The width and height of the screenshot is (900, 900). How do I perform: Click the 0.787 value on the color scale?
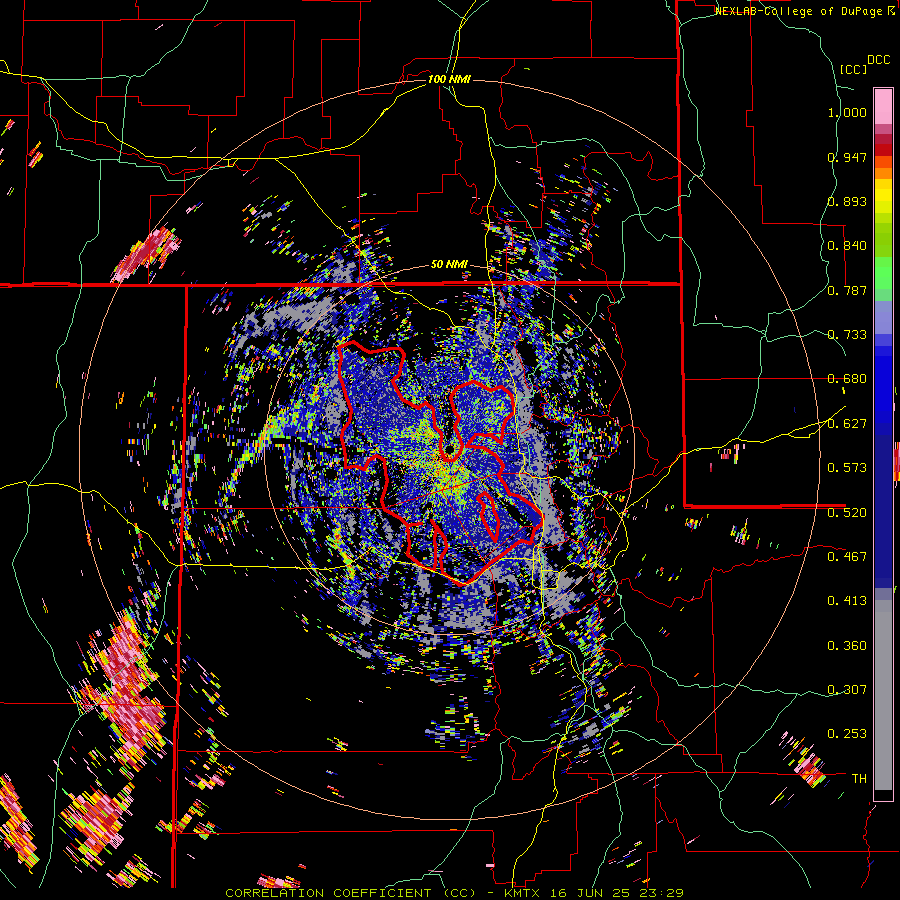pos(847,290)
